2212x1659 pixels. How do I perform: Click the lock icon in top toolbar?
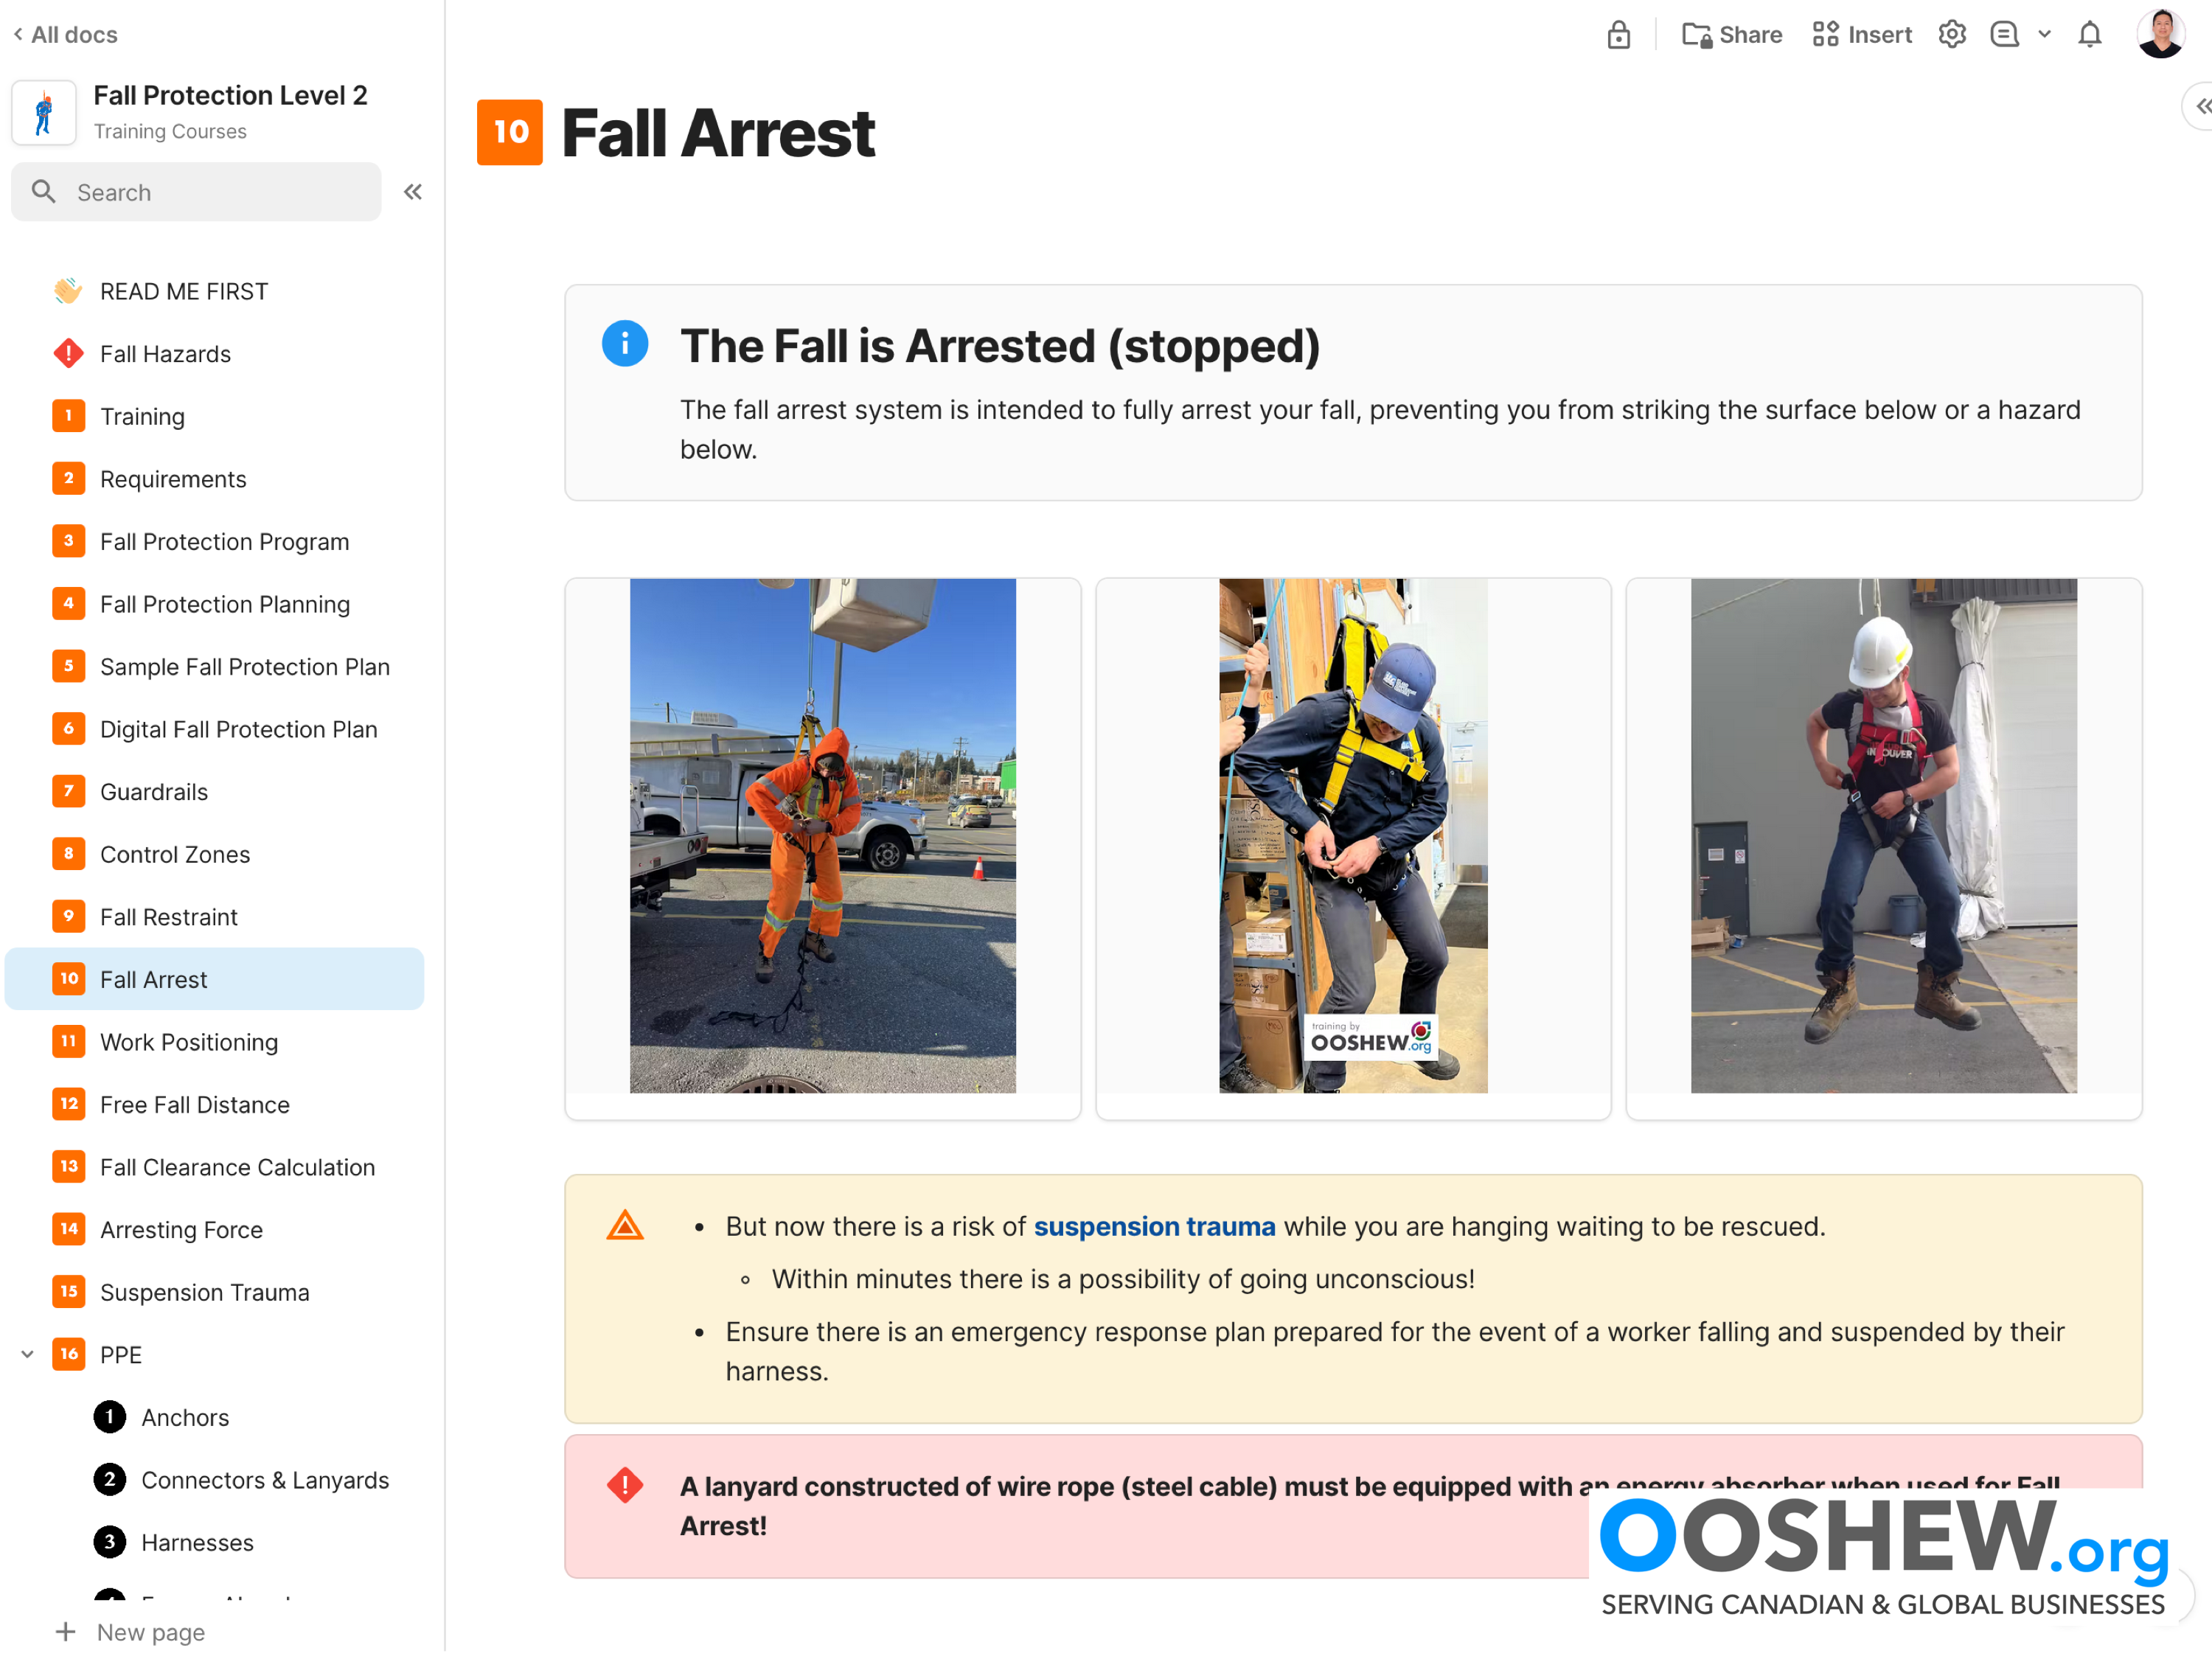point(1618,35)
